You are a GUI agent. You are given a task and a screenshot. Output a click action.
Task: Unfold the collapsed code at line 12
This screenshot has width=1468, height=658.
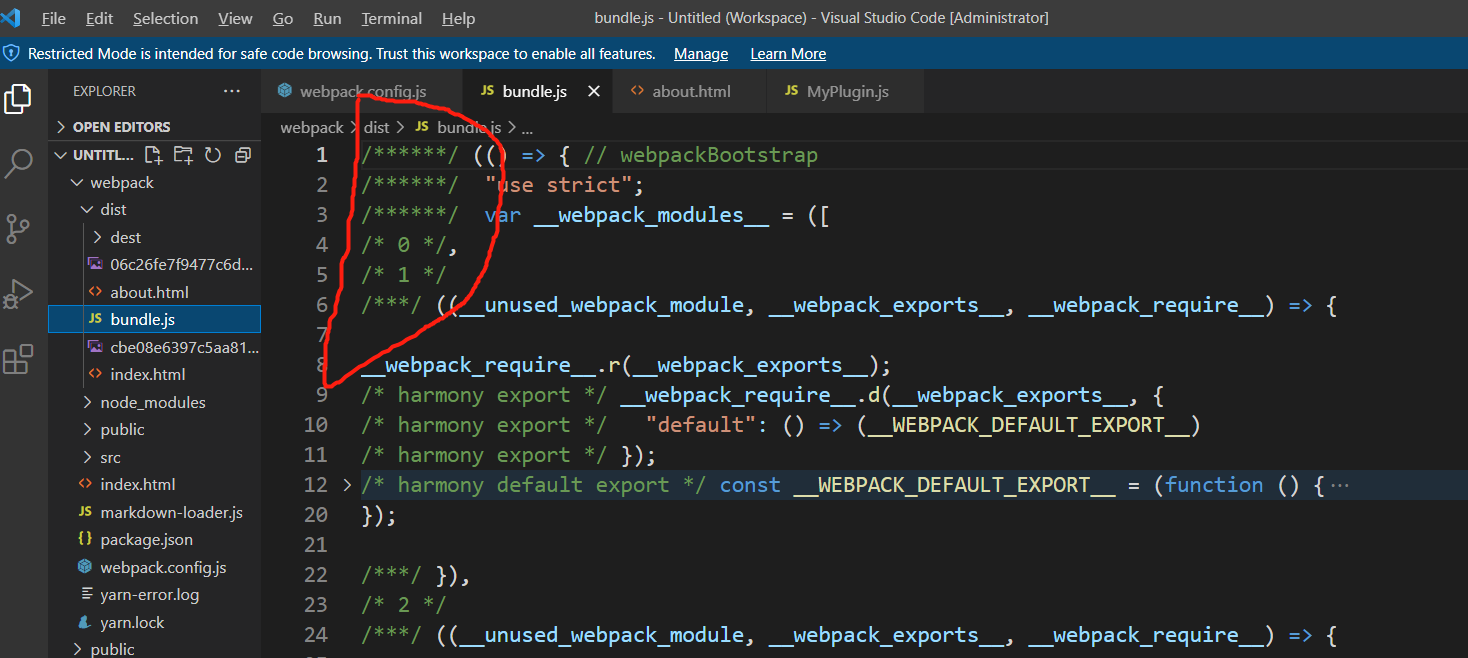click(347, 485)
